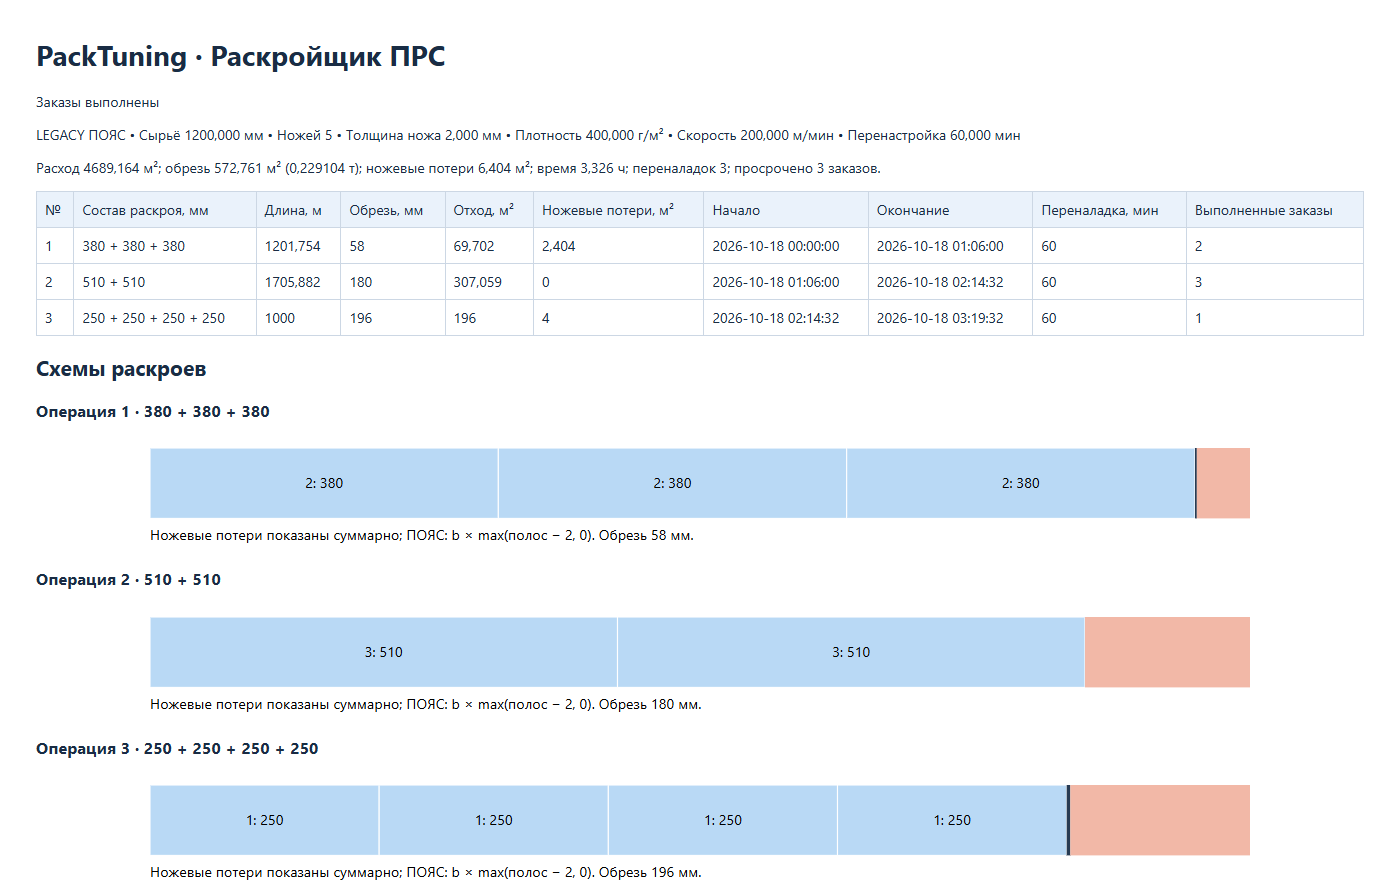Image resolution: width=1400 pixels, height=880 pixels.
Task: Click the "Заказы выполнены" status text
Action: coord(97,103)
